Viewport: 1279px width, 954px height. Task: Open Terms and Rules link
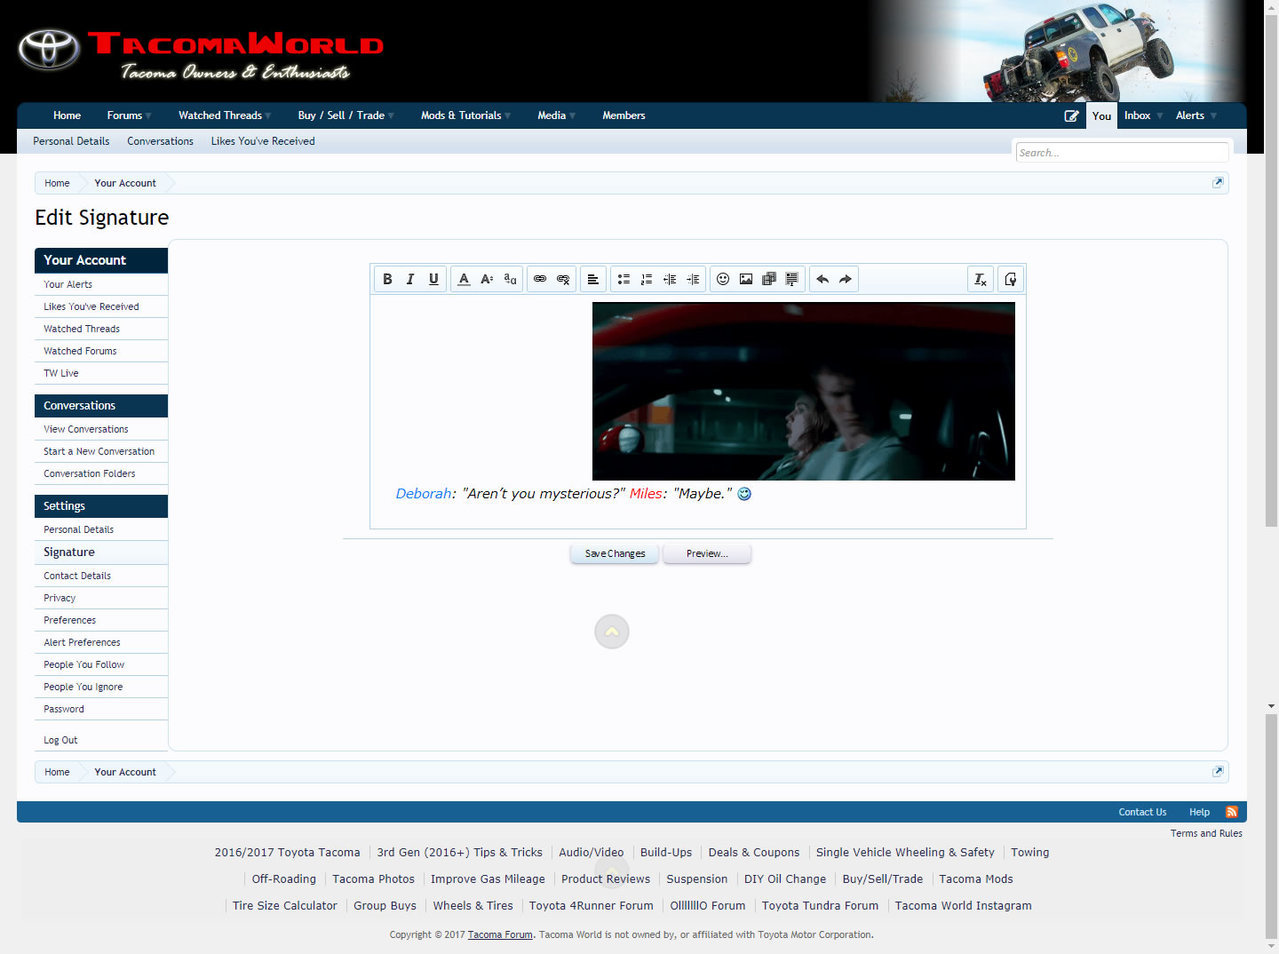click(1206, 833)
